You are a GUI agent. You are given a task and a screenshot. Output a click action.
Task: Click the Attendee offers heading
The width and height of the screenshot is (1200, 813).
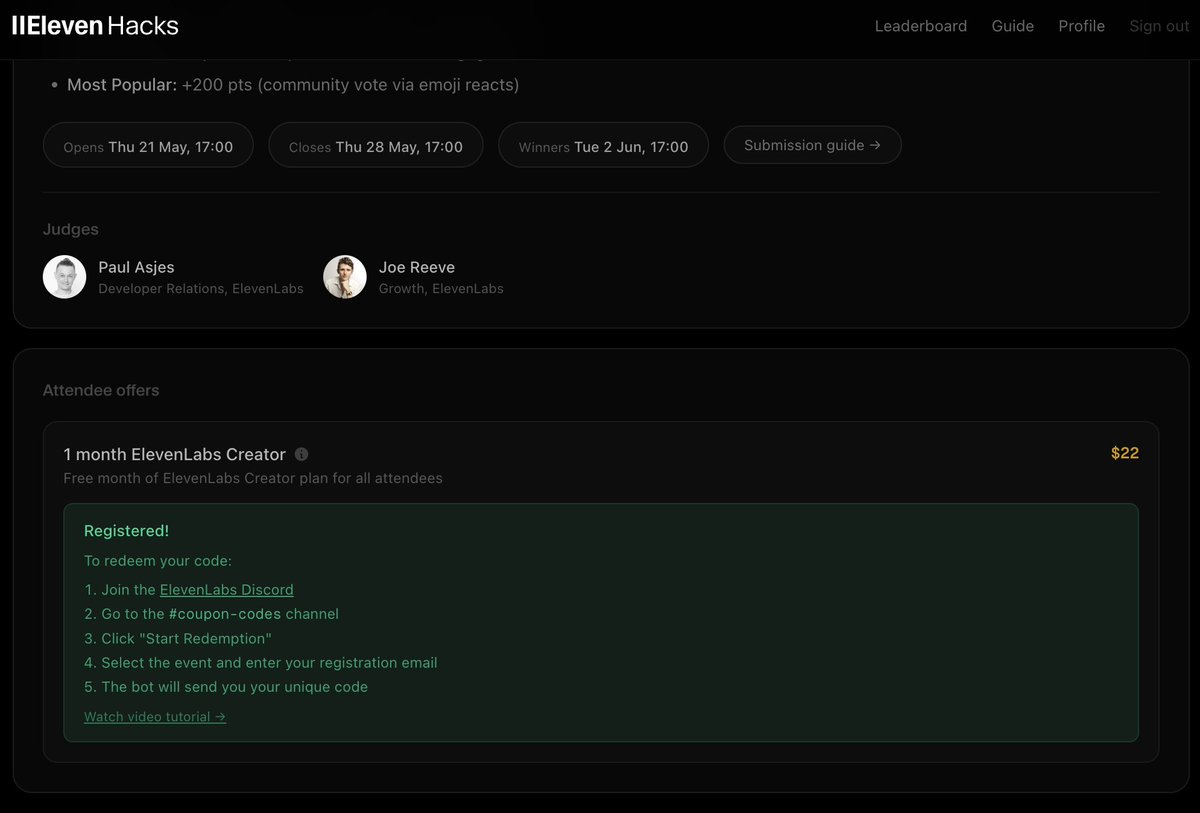pos(101,390)
